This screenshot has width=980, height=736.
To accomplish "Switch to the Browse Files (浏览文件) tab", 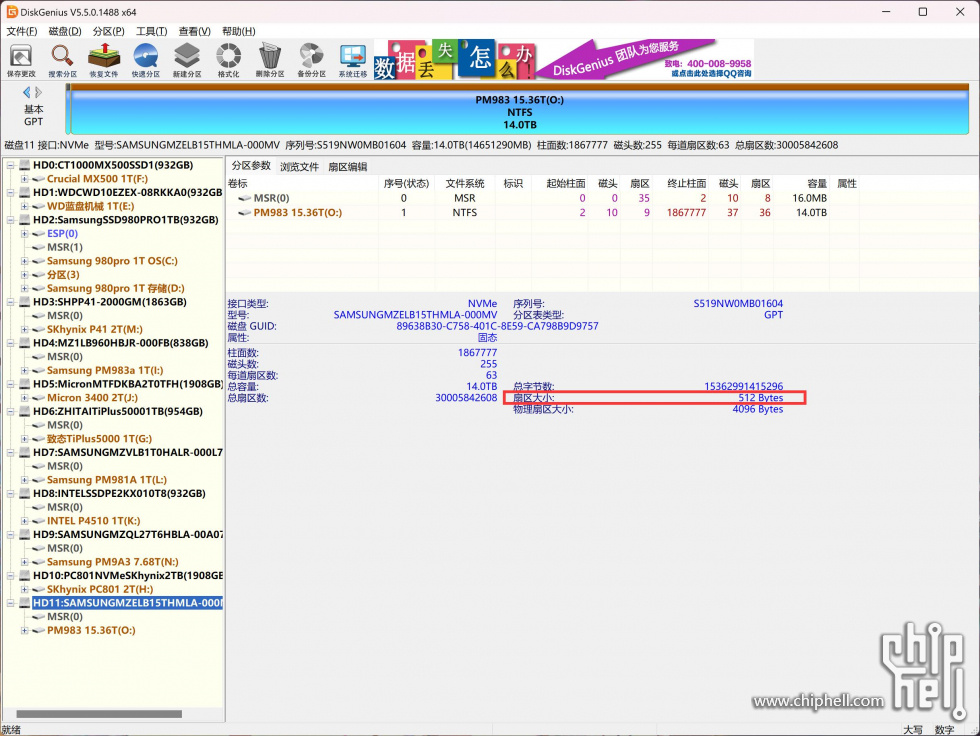I will click(x=299, y=167).
